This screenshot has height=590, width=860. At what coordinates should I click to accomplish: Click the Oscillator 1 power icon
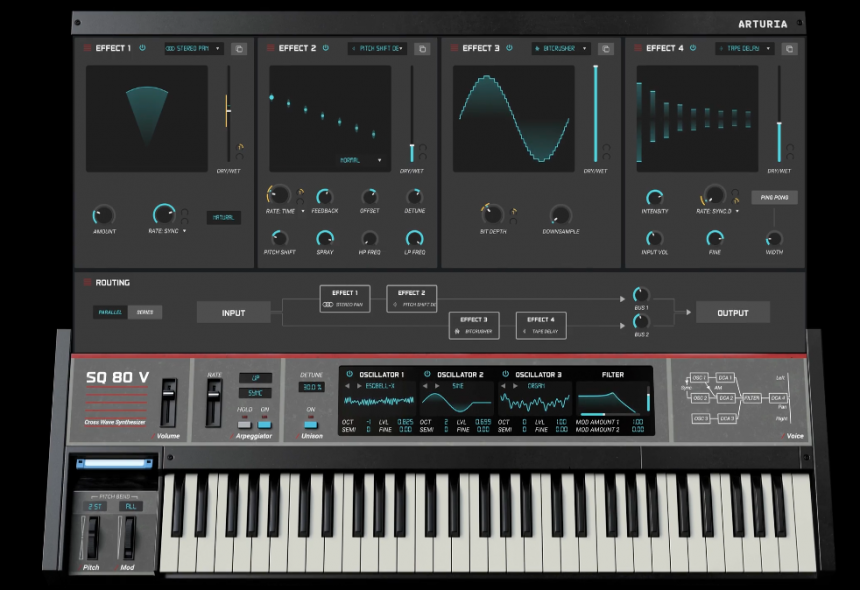click(348, 374)
